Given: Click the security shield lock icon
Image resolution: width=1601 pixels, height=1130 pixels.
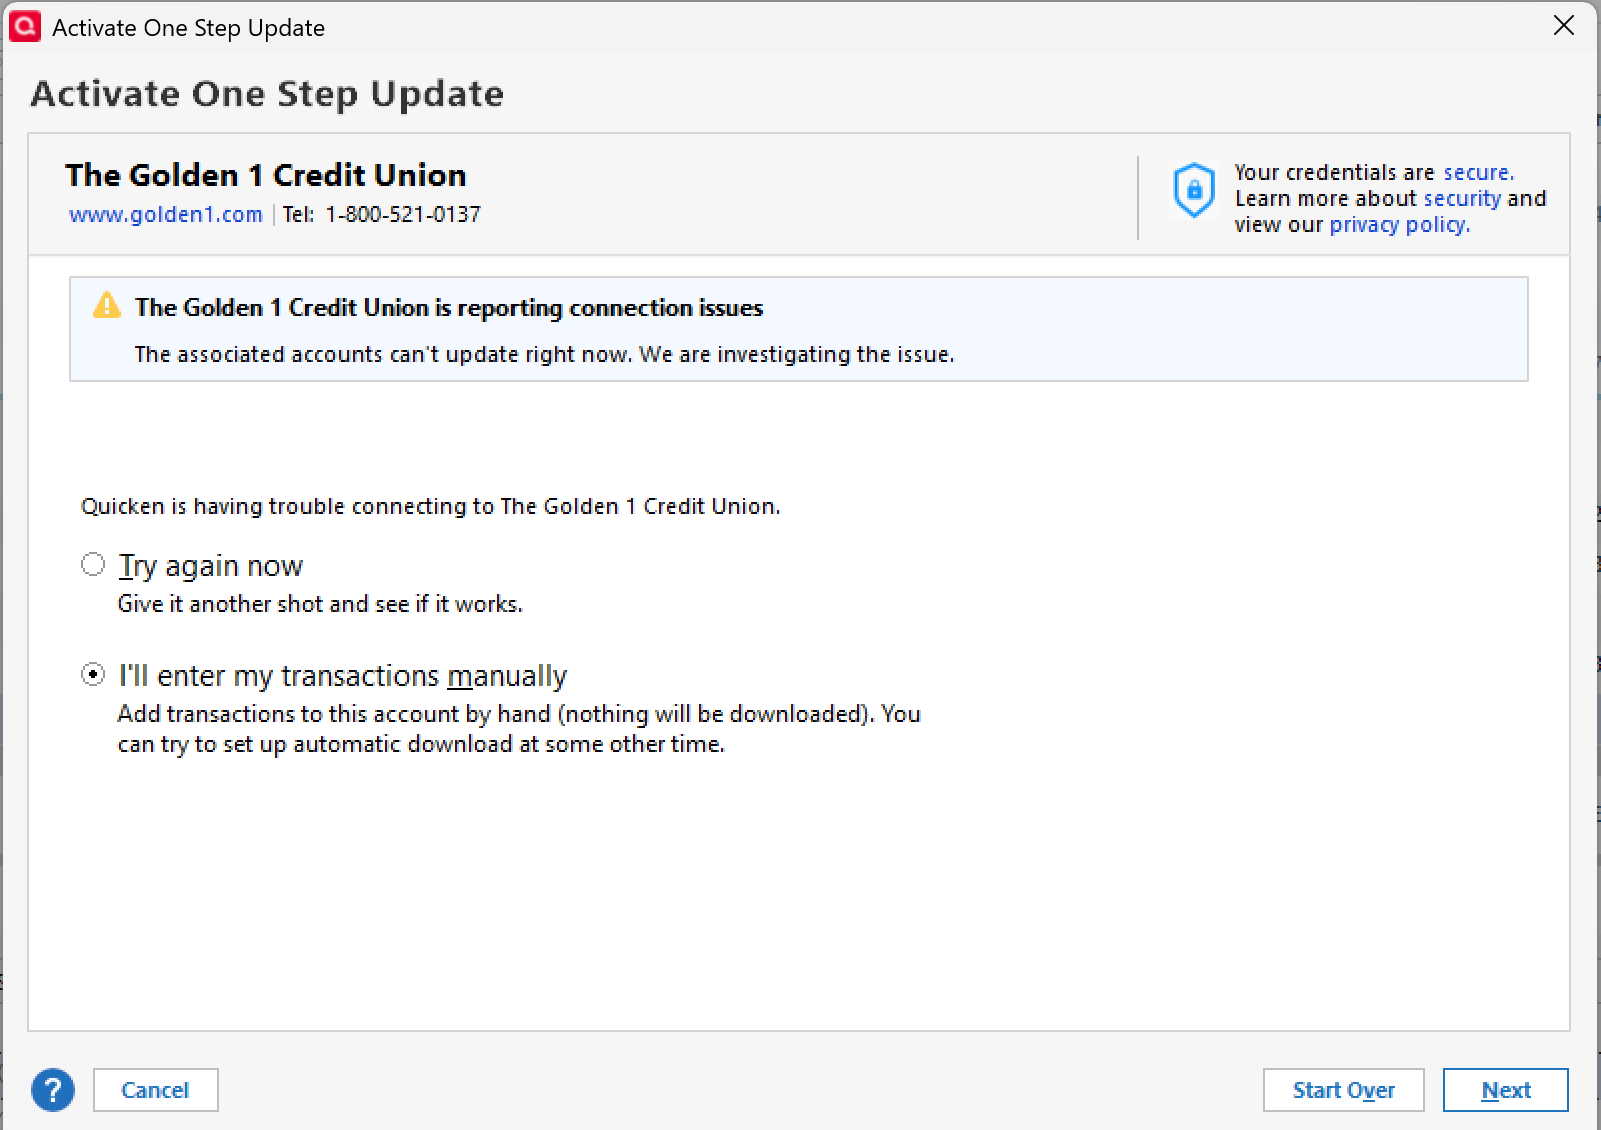Looking at the screenshot, I should pyautogui.click(x=1194, y=190).
